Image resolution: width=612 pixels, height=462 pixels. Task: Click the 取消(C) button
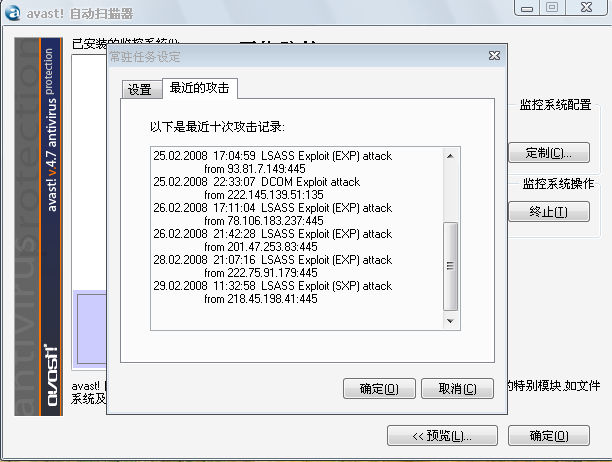457,389
